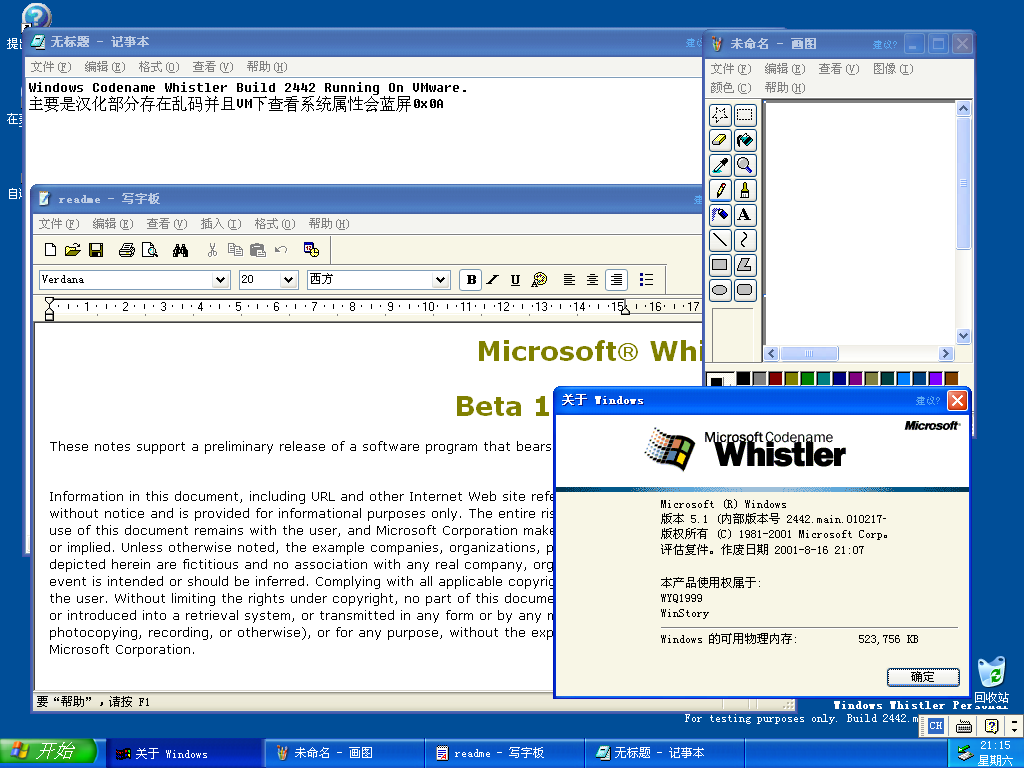Expand the Verdana font name dropdown
The width and height of the screenshot is (1024, 768).
(221, 280)
